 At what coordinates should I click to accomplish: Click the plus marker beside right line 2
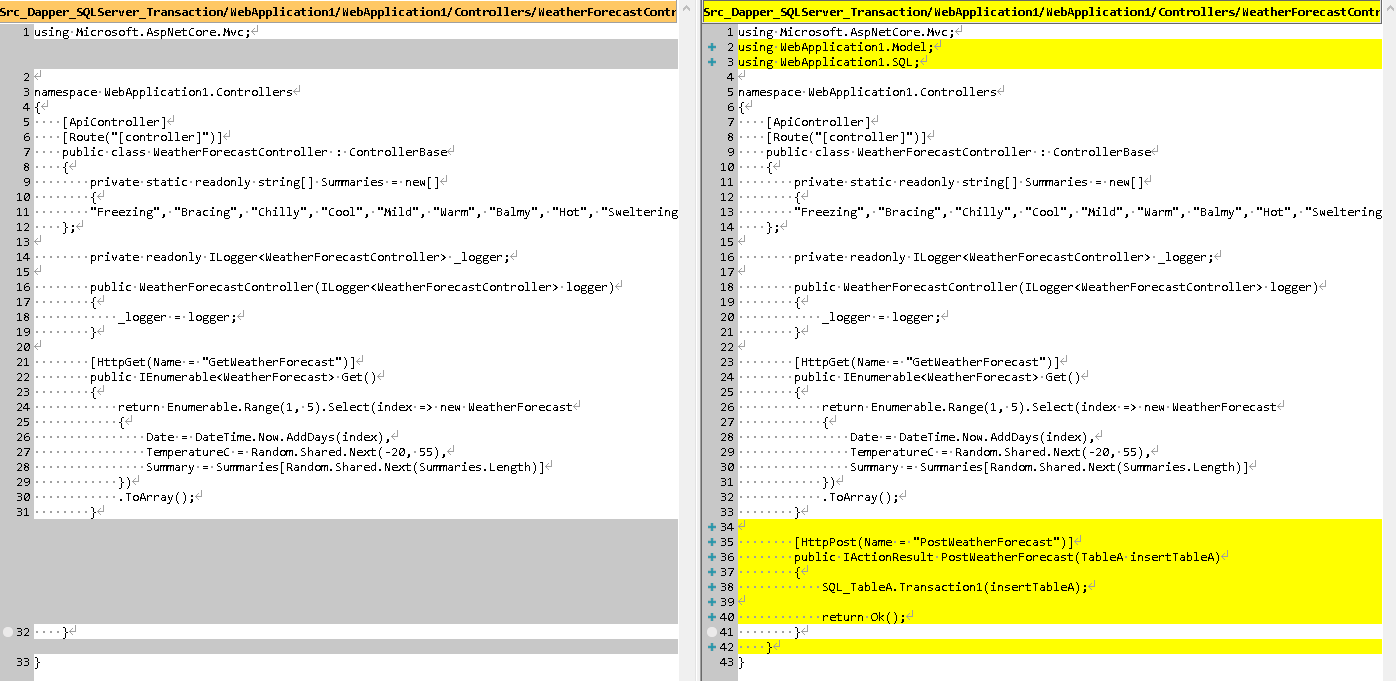point(712,47)
